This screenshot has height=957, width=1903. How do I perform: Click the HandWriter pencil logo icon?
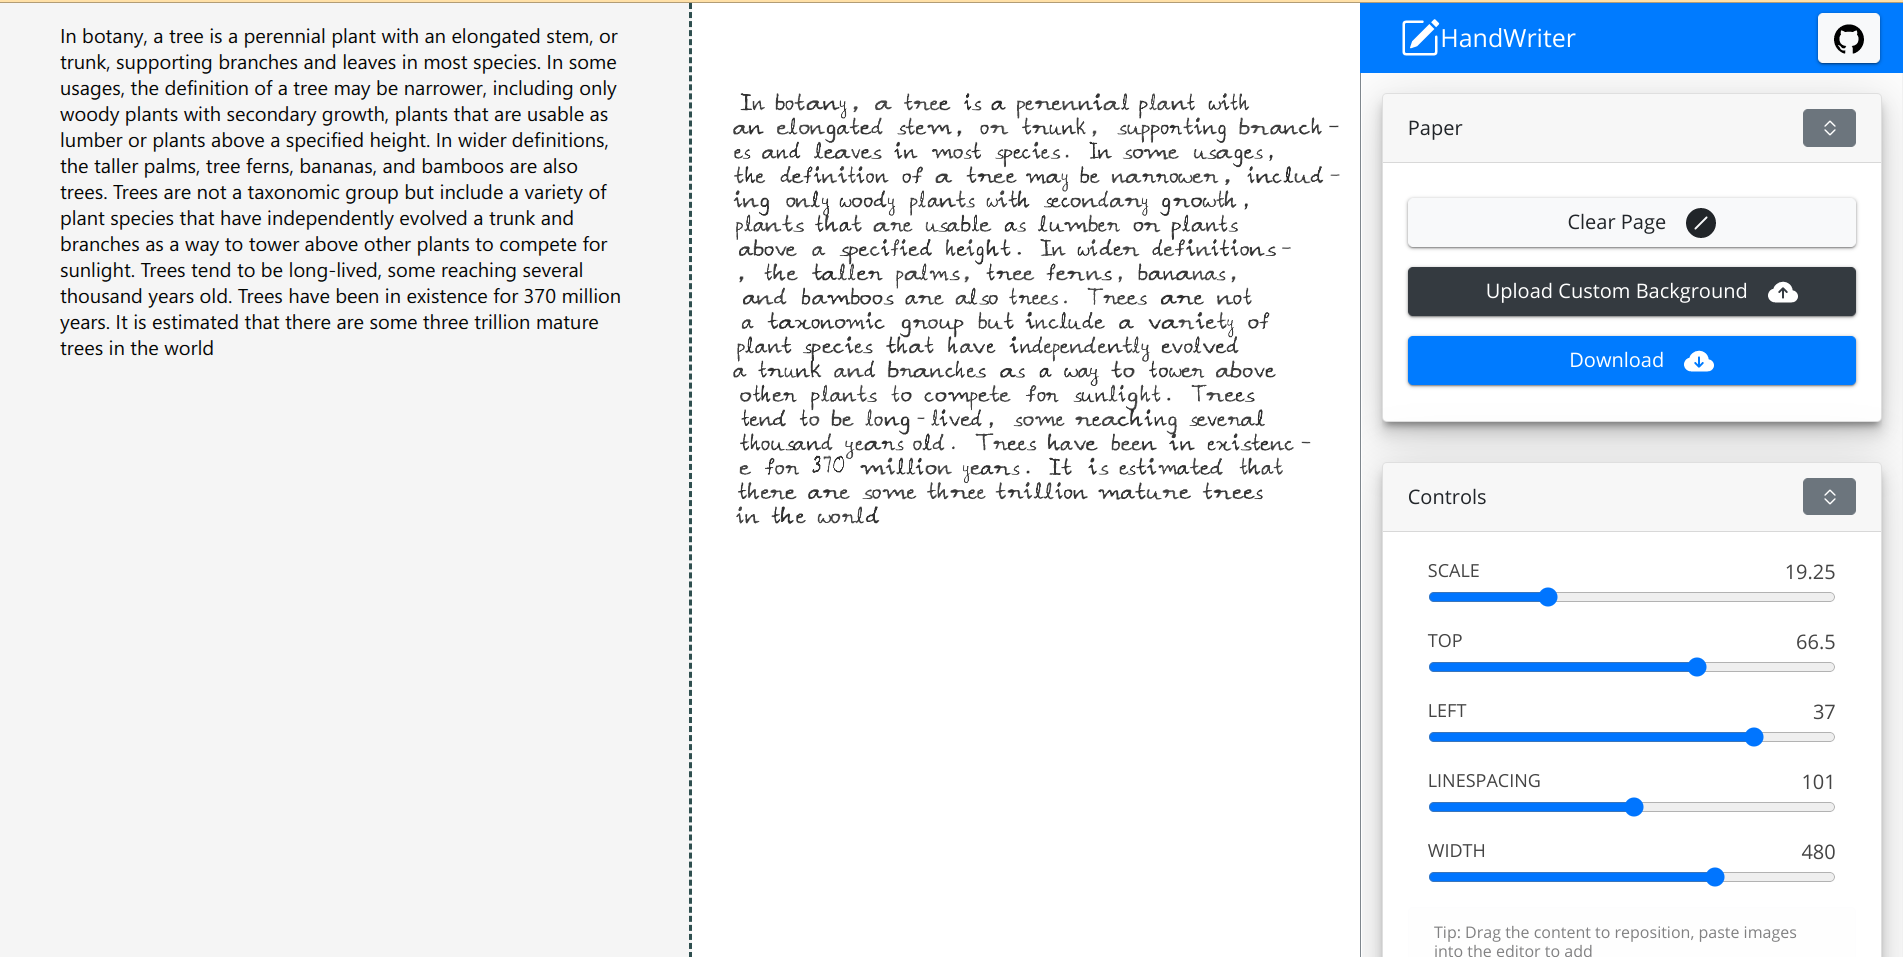pyautogui.click(x=1419, y=38)
